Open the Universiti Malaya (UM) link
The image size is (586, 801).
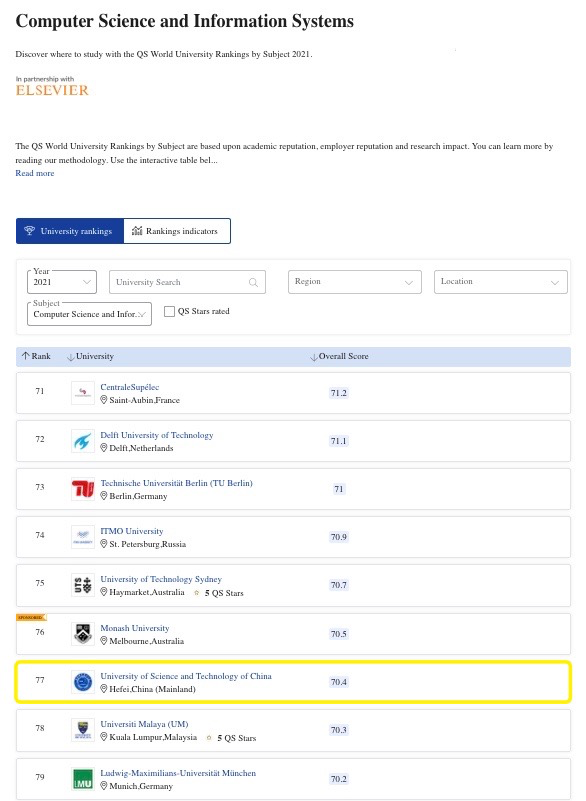point(145,724)
